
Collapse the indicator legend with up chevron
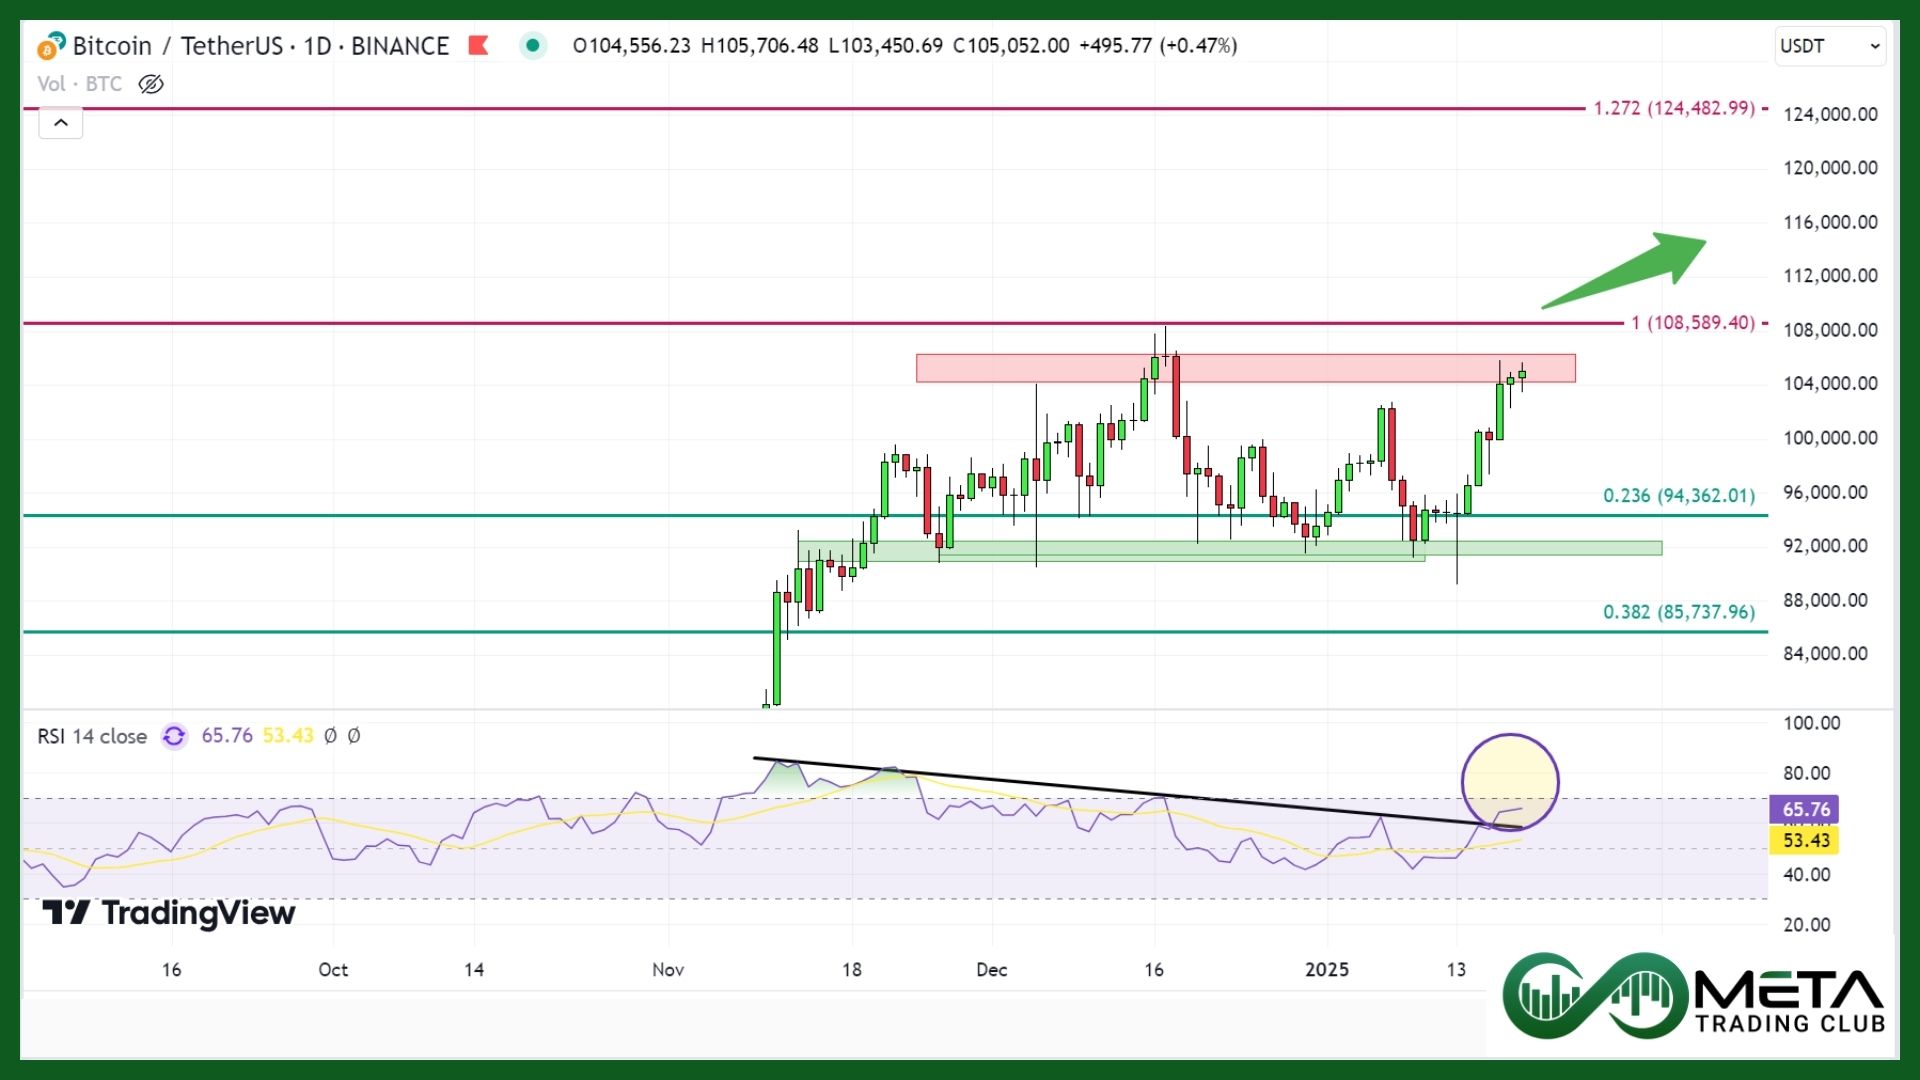(61, 122)
